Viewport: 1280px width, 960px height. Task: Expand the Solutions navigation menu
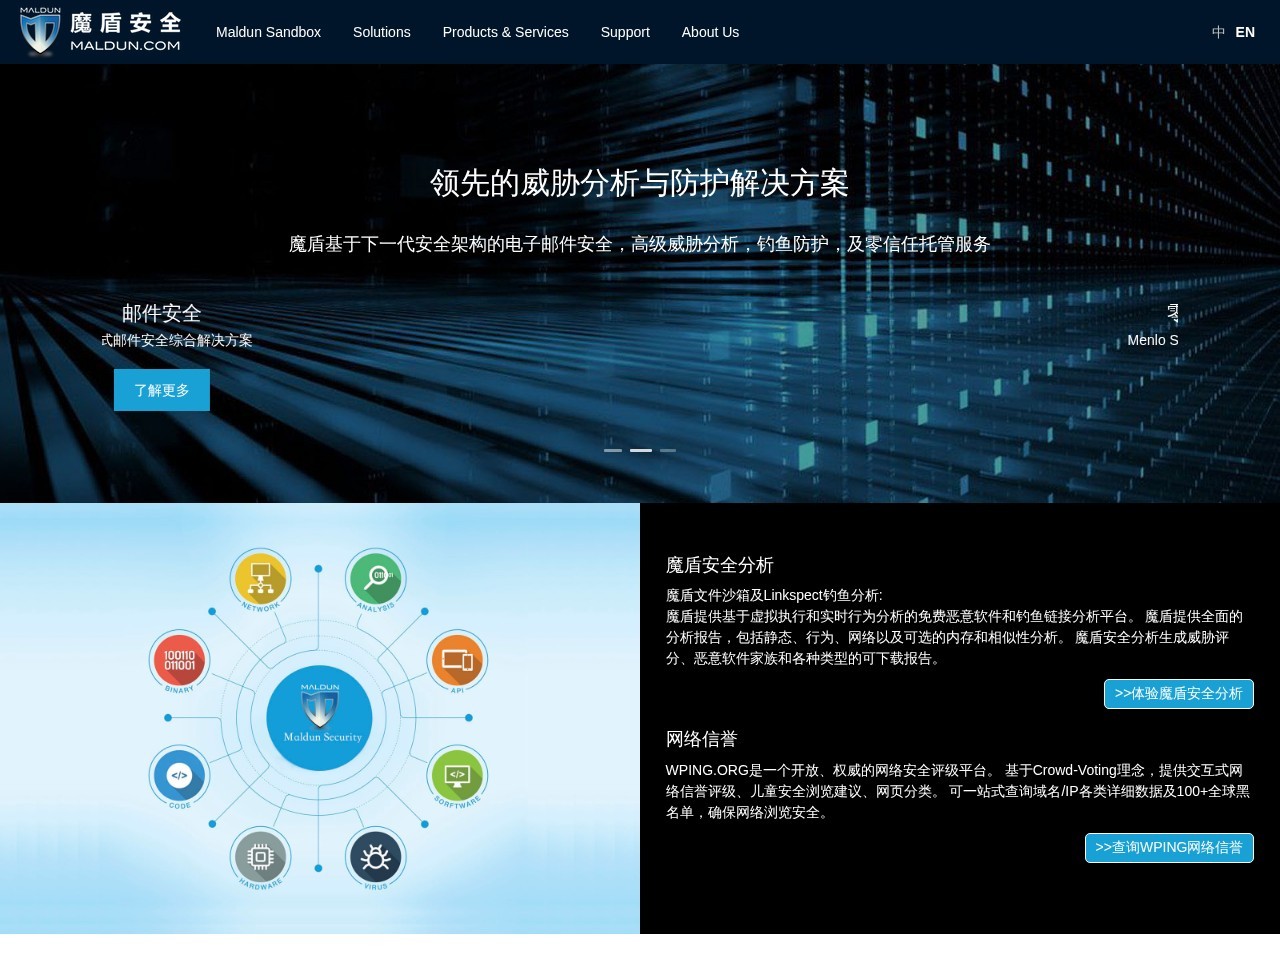(x=381, y=32)
